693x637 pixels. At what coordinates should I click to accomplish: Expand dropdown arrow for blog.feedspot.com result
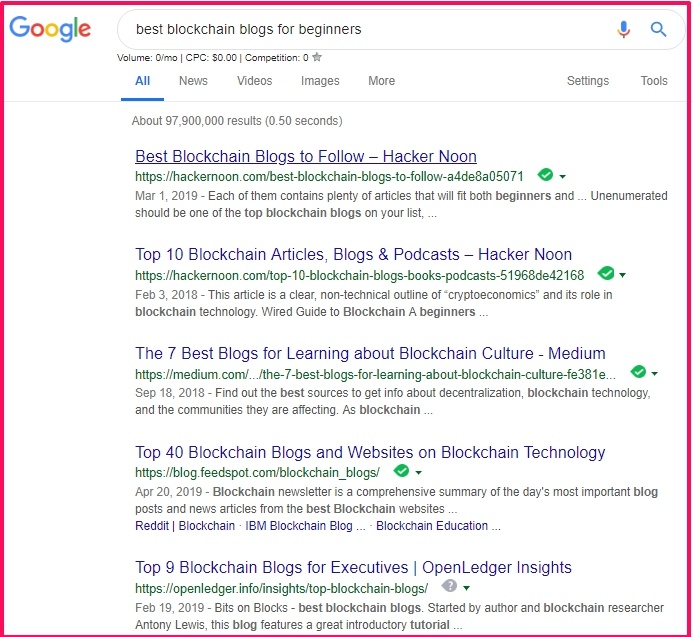[419, 473]
